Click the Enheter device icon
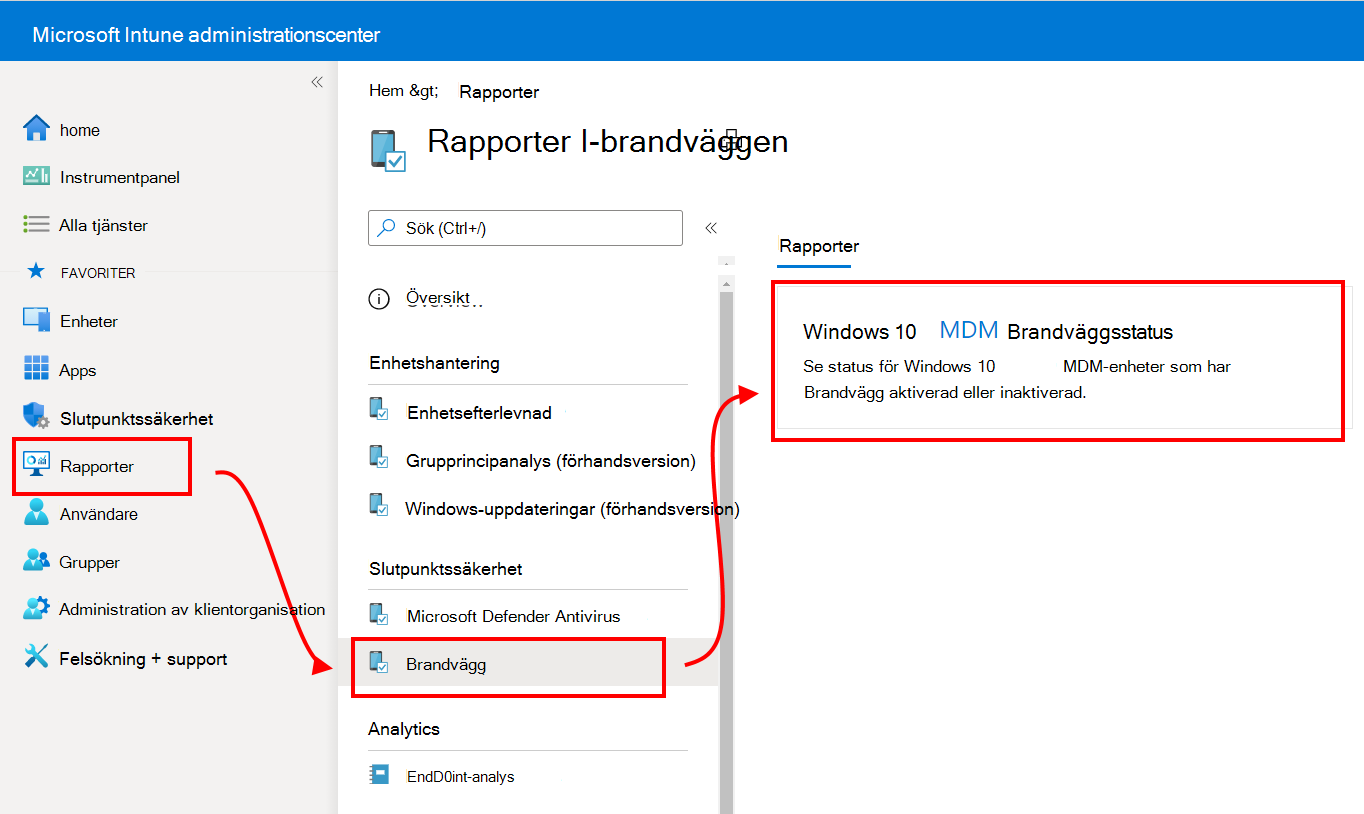The width and height of the screenshot is (1364, 814). coord(36,320)
